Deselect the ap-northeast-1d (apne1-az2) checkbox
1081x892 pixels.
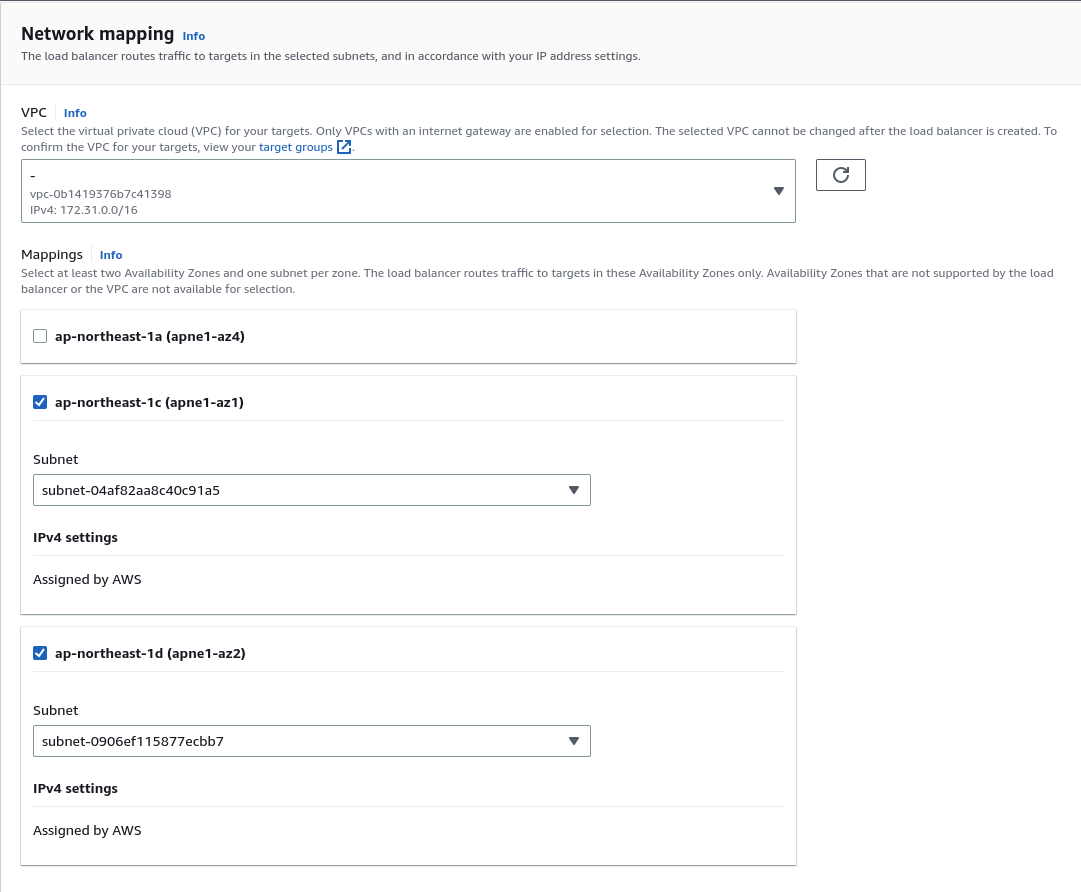(40, 653)
